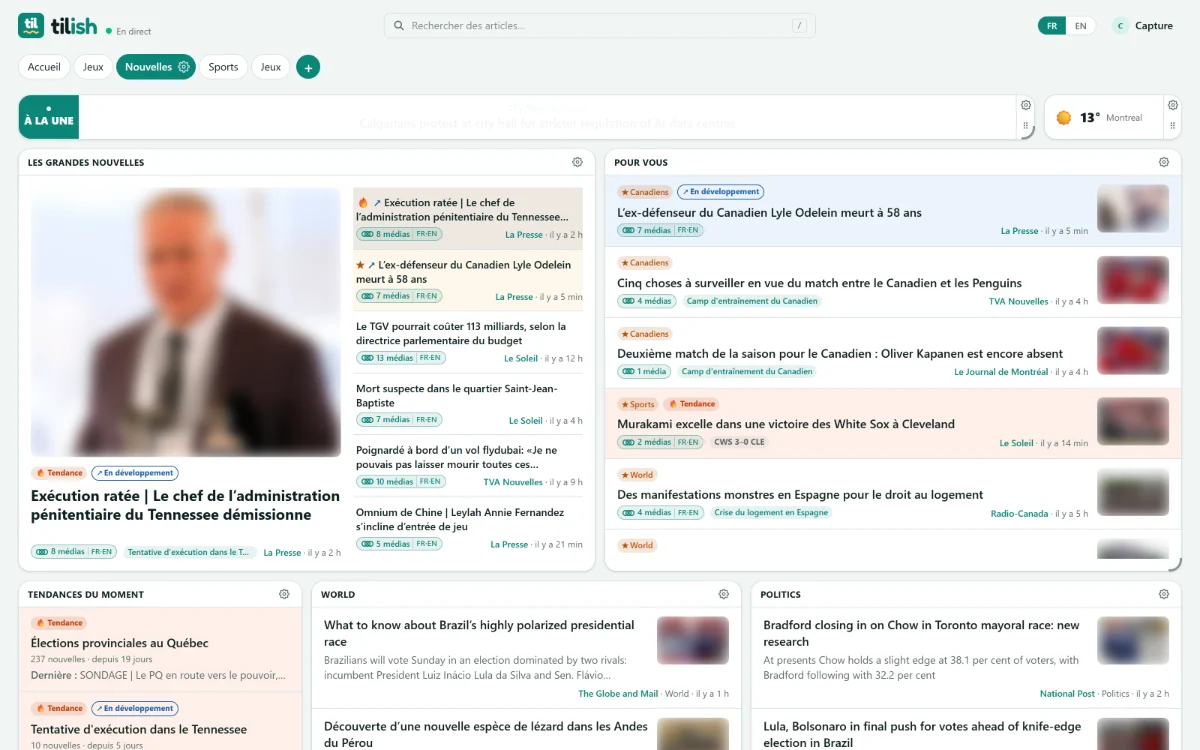Open the weather widget settings gear
The height and width of the screenshot is (750, 1200).
pos(1172,105)
